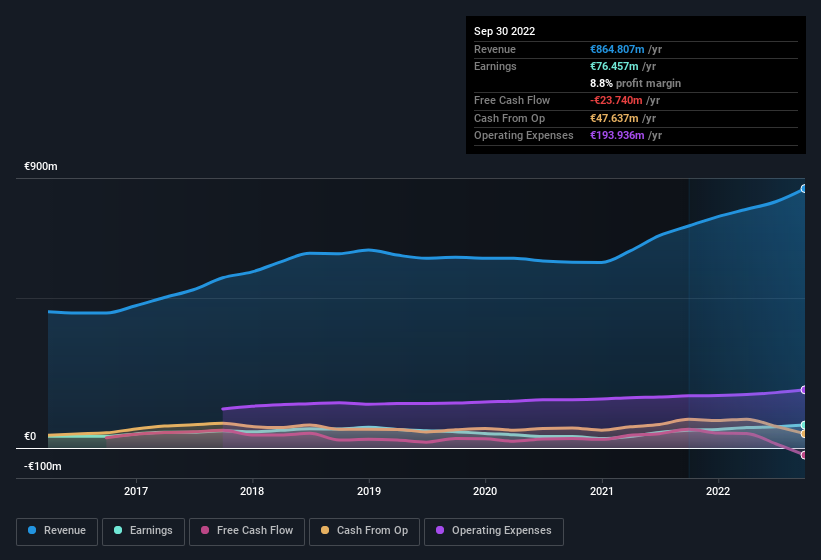This screenshot has height=560, width=821.
Task: Click the -€23.740m free cash flow value
Action: 616,100
